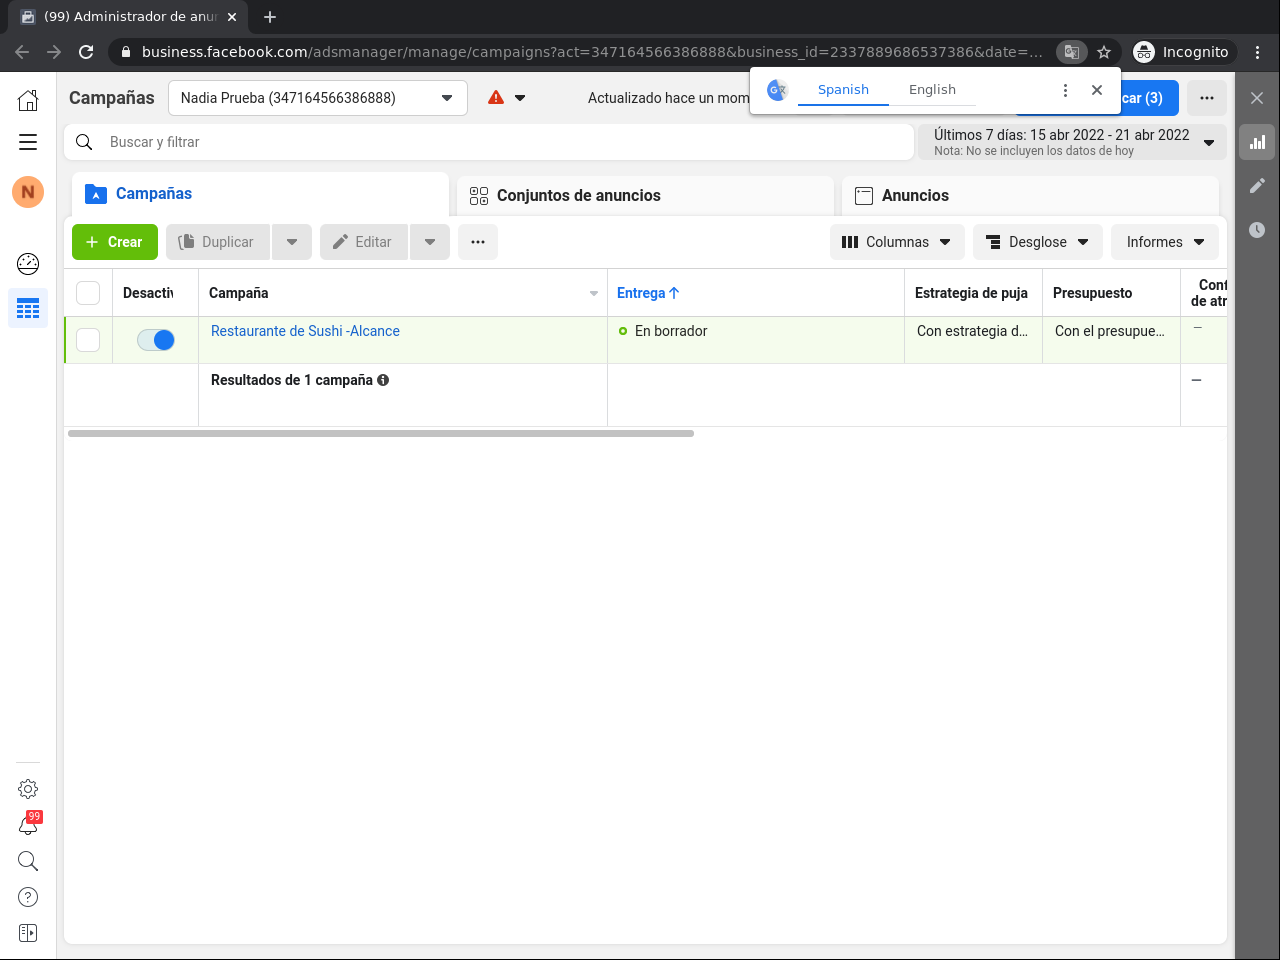Open the help question mark icon
This screenshot has width=1280, height=960.
tap(28, 897)
